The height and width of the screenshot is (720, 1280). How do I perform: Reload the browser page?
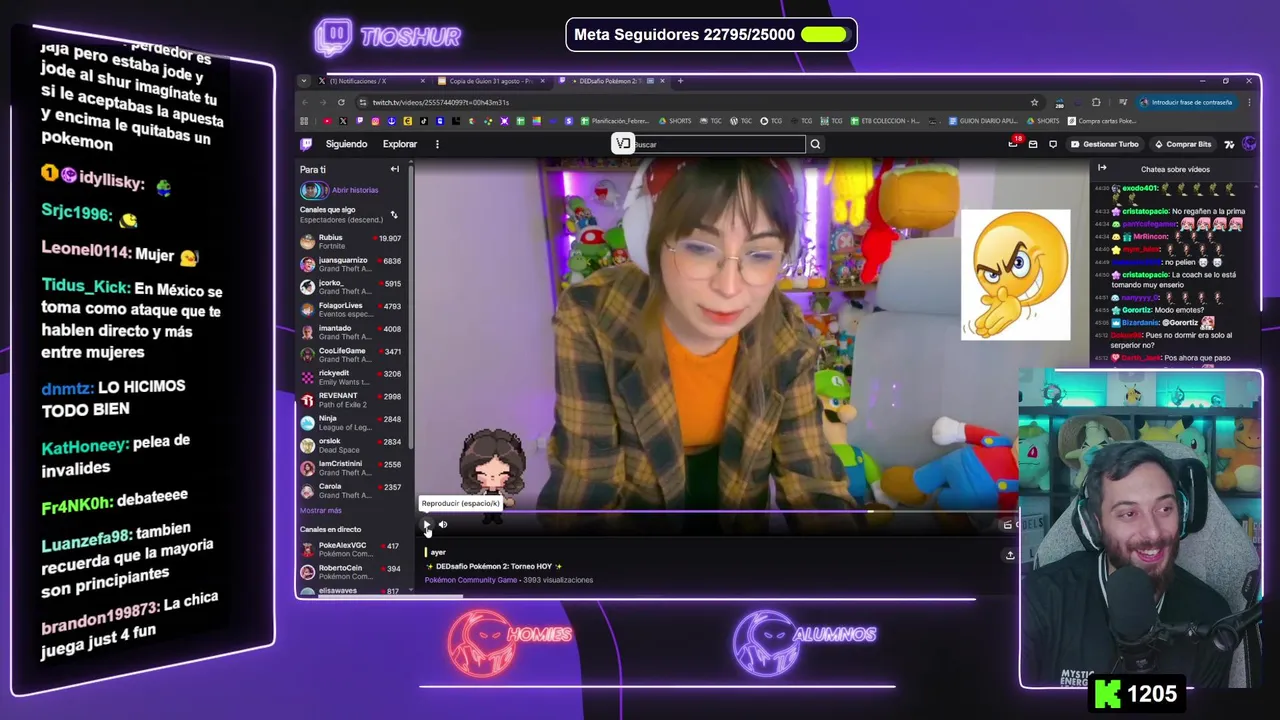[x=341, y=102]
